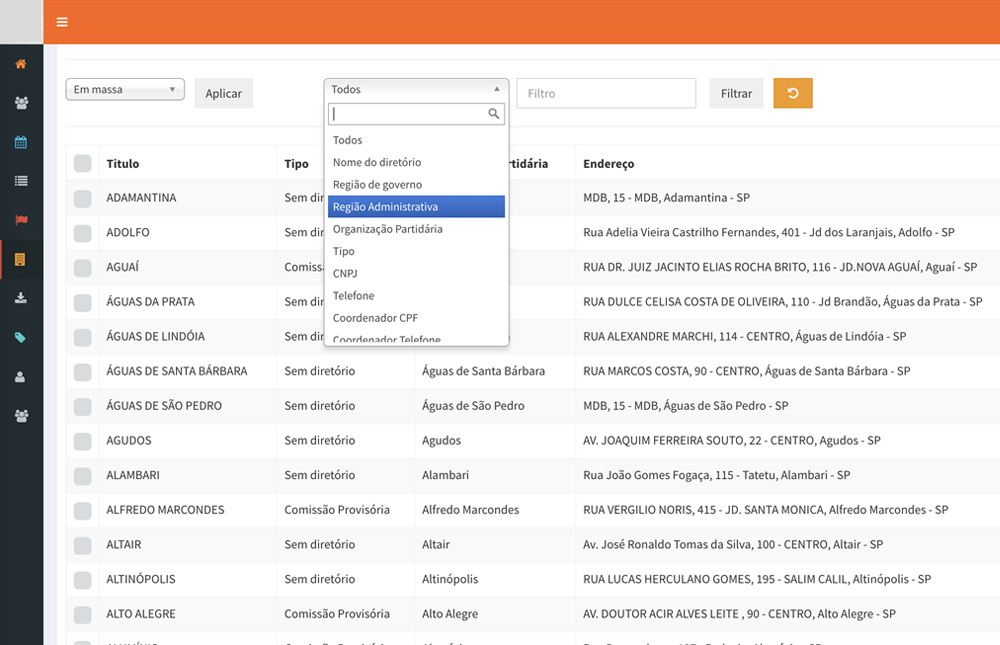Open the bottom users group icon in sidebar
Screen dimensions: 1000x645
click(x=21, y=416)
